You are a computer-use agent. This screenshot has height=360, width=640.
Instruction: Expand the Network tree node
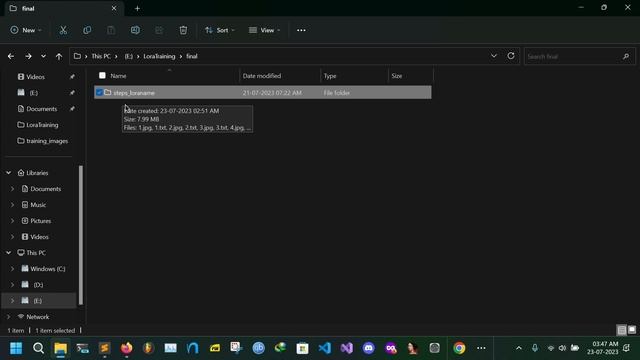(9, 317)
